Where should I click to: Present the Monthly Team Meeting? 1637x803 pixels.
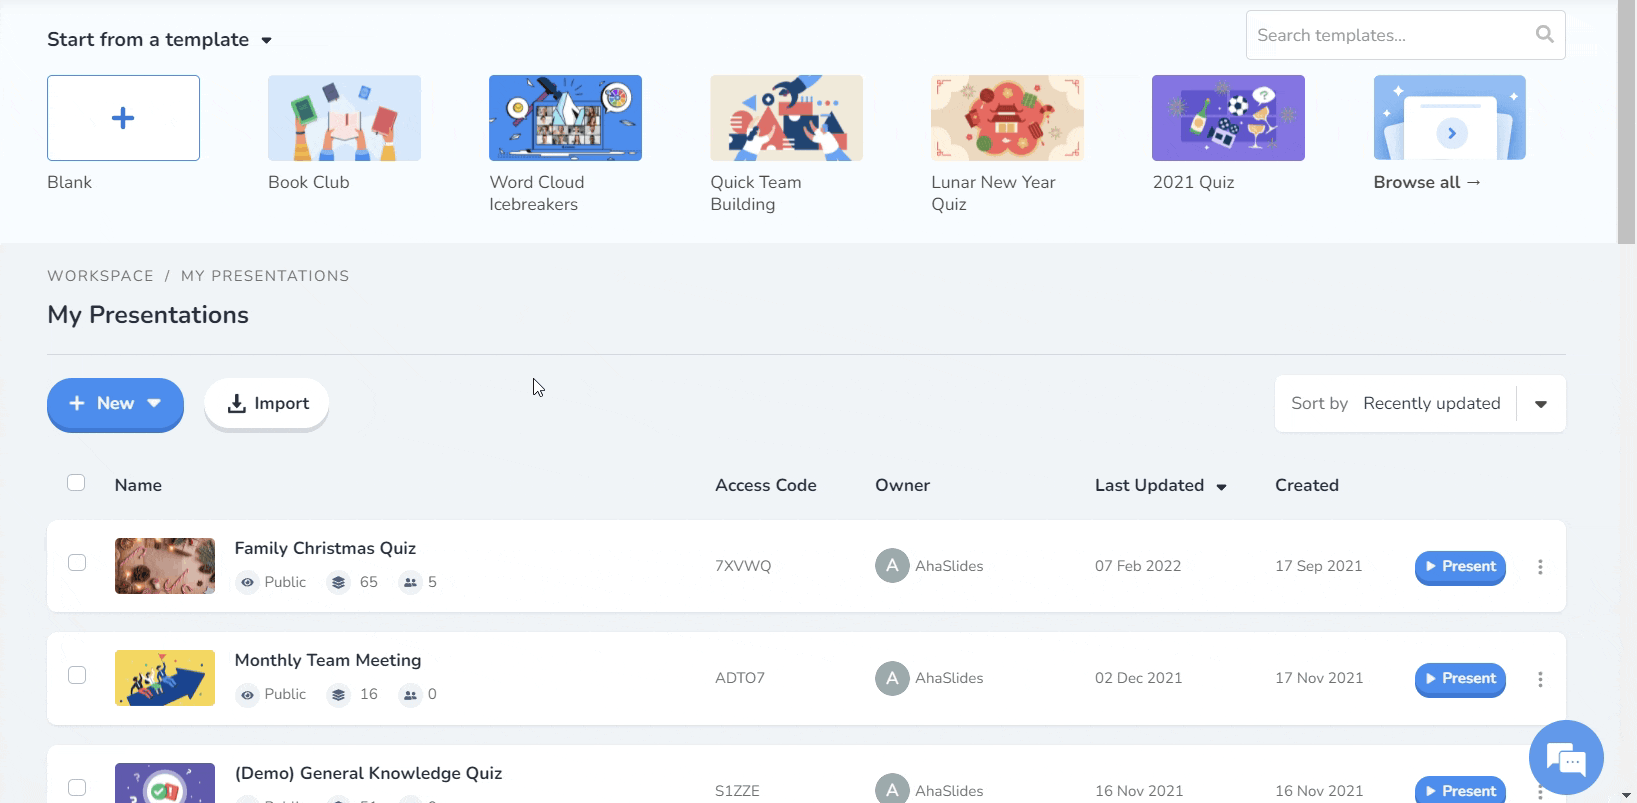click(1460, 678)
